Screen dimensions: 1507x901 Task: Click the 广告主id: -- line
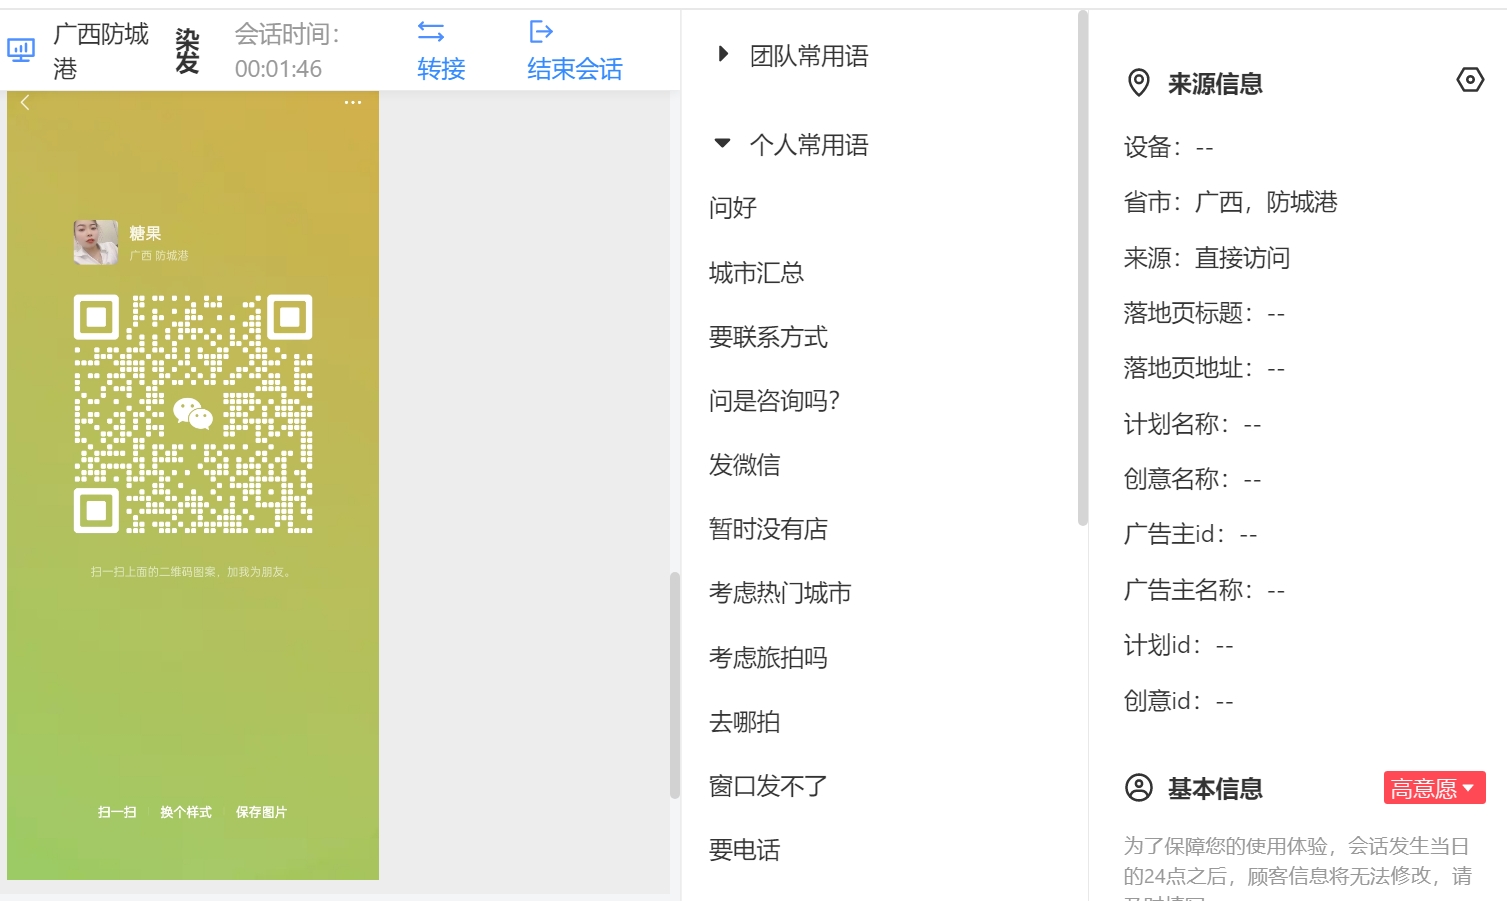point(1190,534)
